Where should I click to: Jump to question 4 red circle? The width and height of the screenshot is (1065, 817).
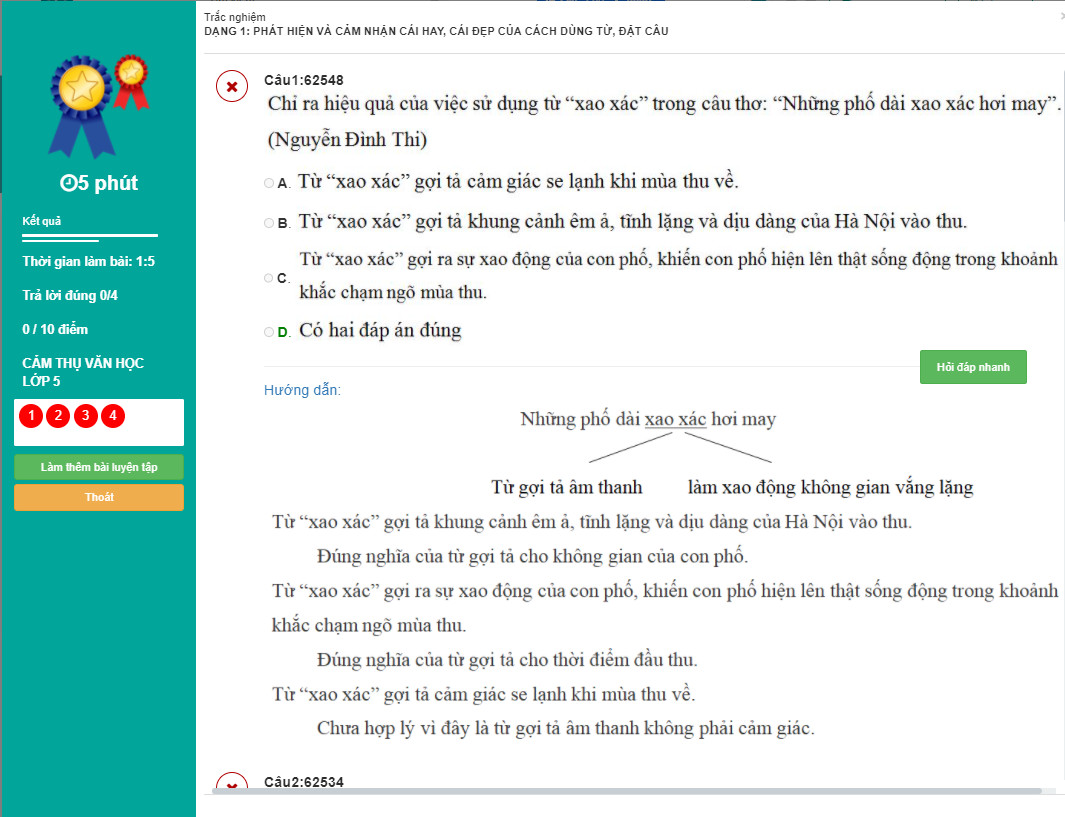point(113,416)
